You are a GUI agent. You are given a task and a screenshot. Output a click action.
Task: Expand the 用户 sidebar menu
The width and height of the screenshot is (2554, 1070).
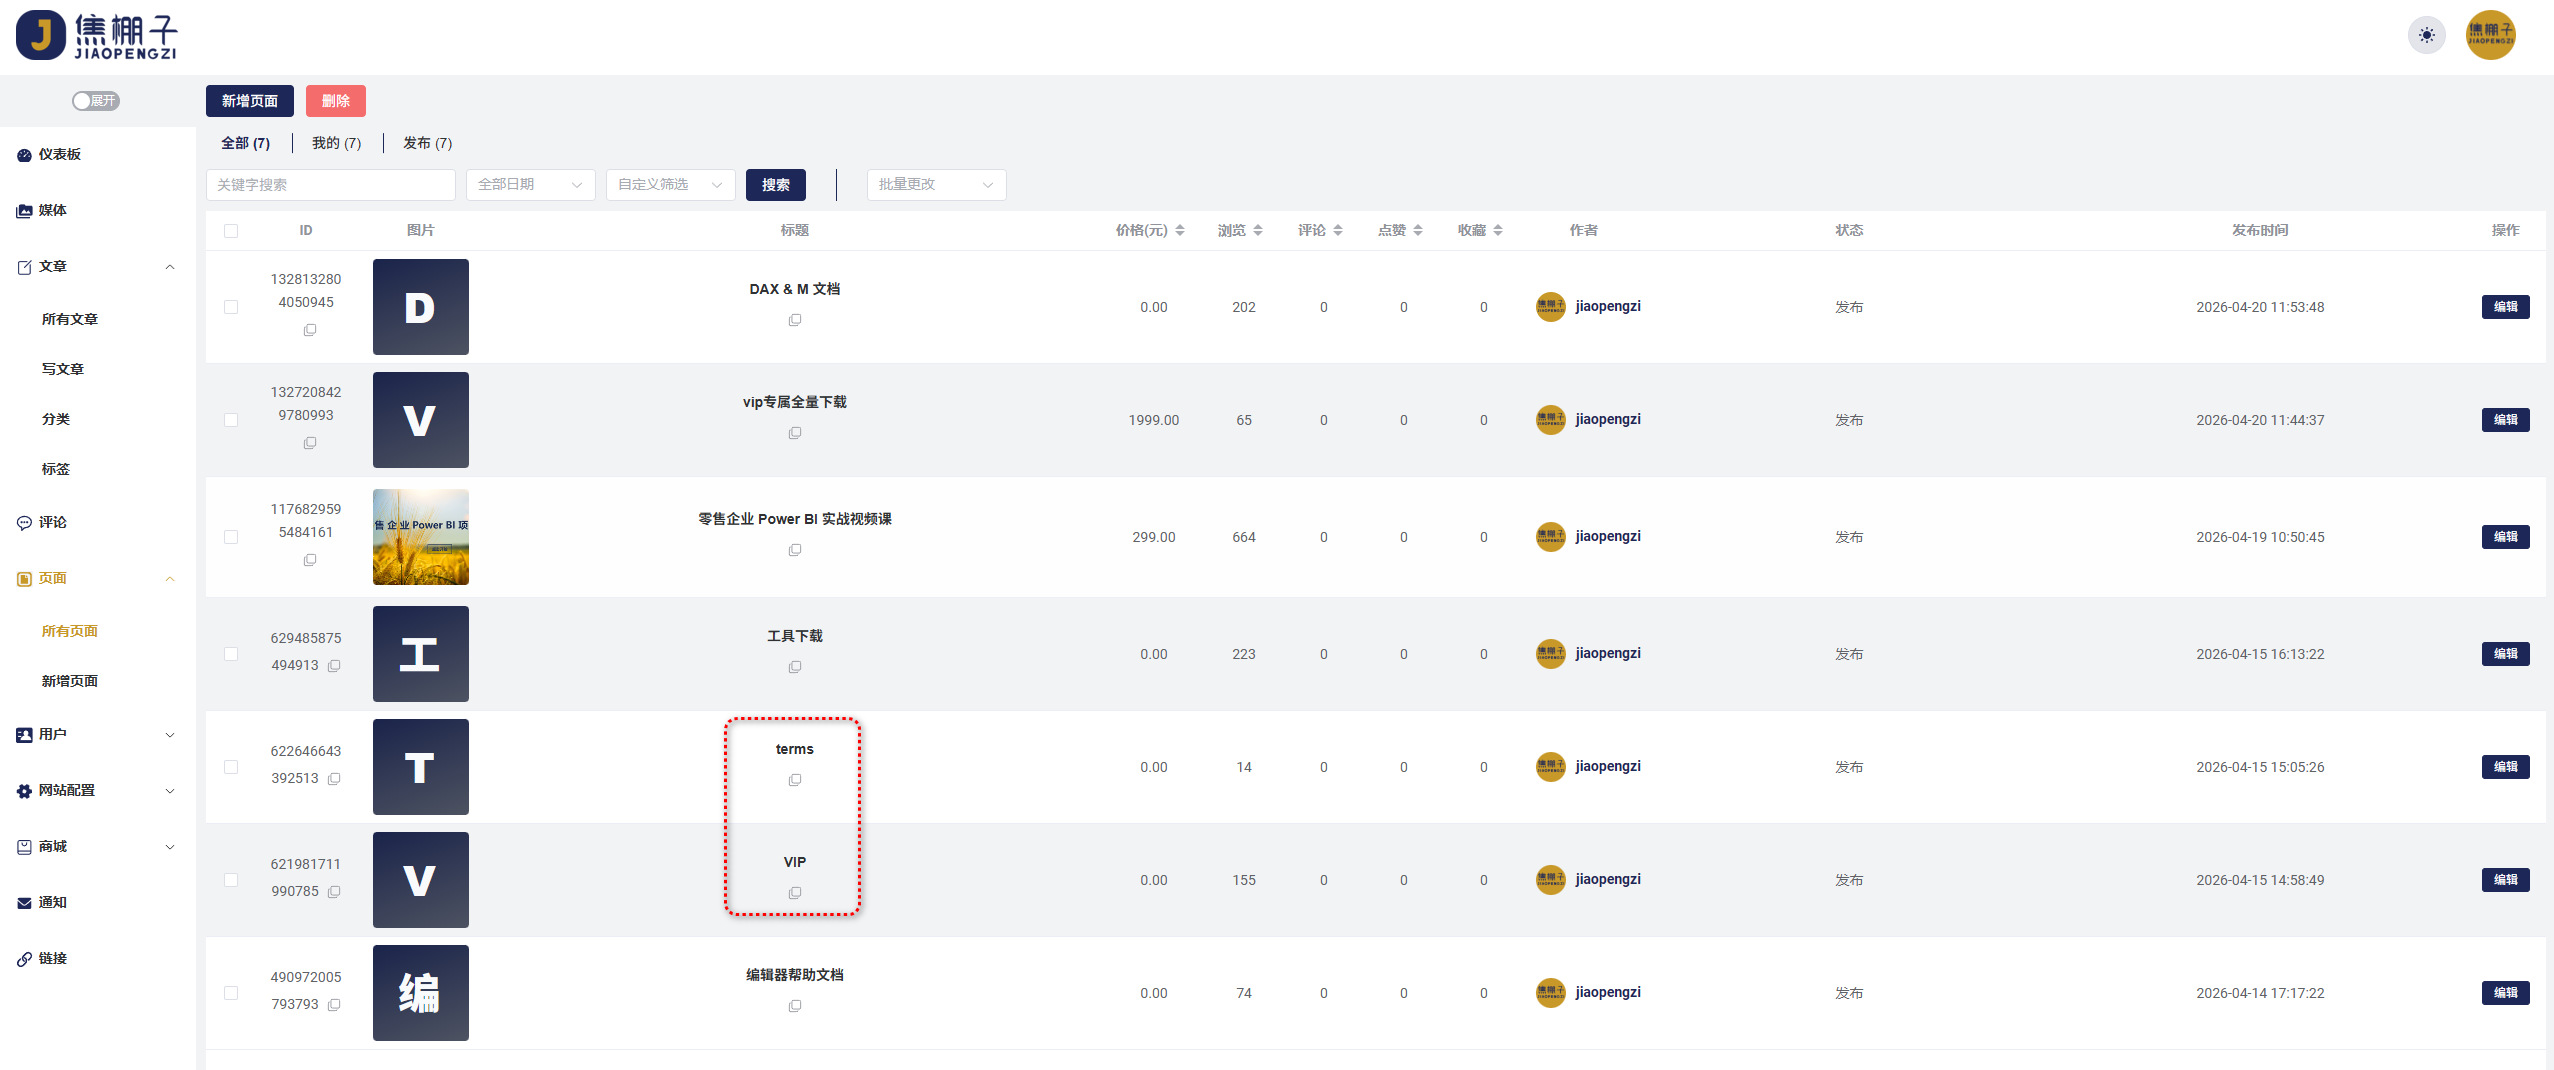tap(97, 735)
